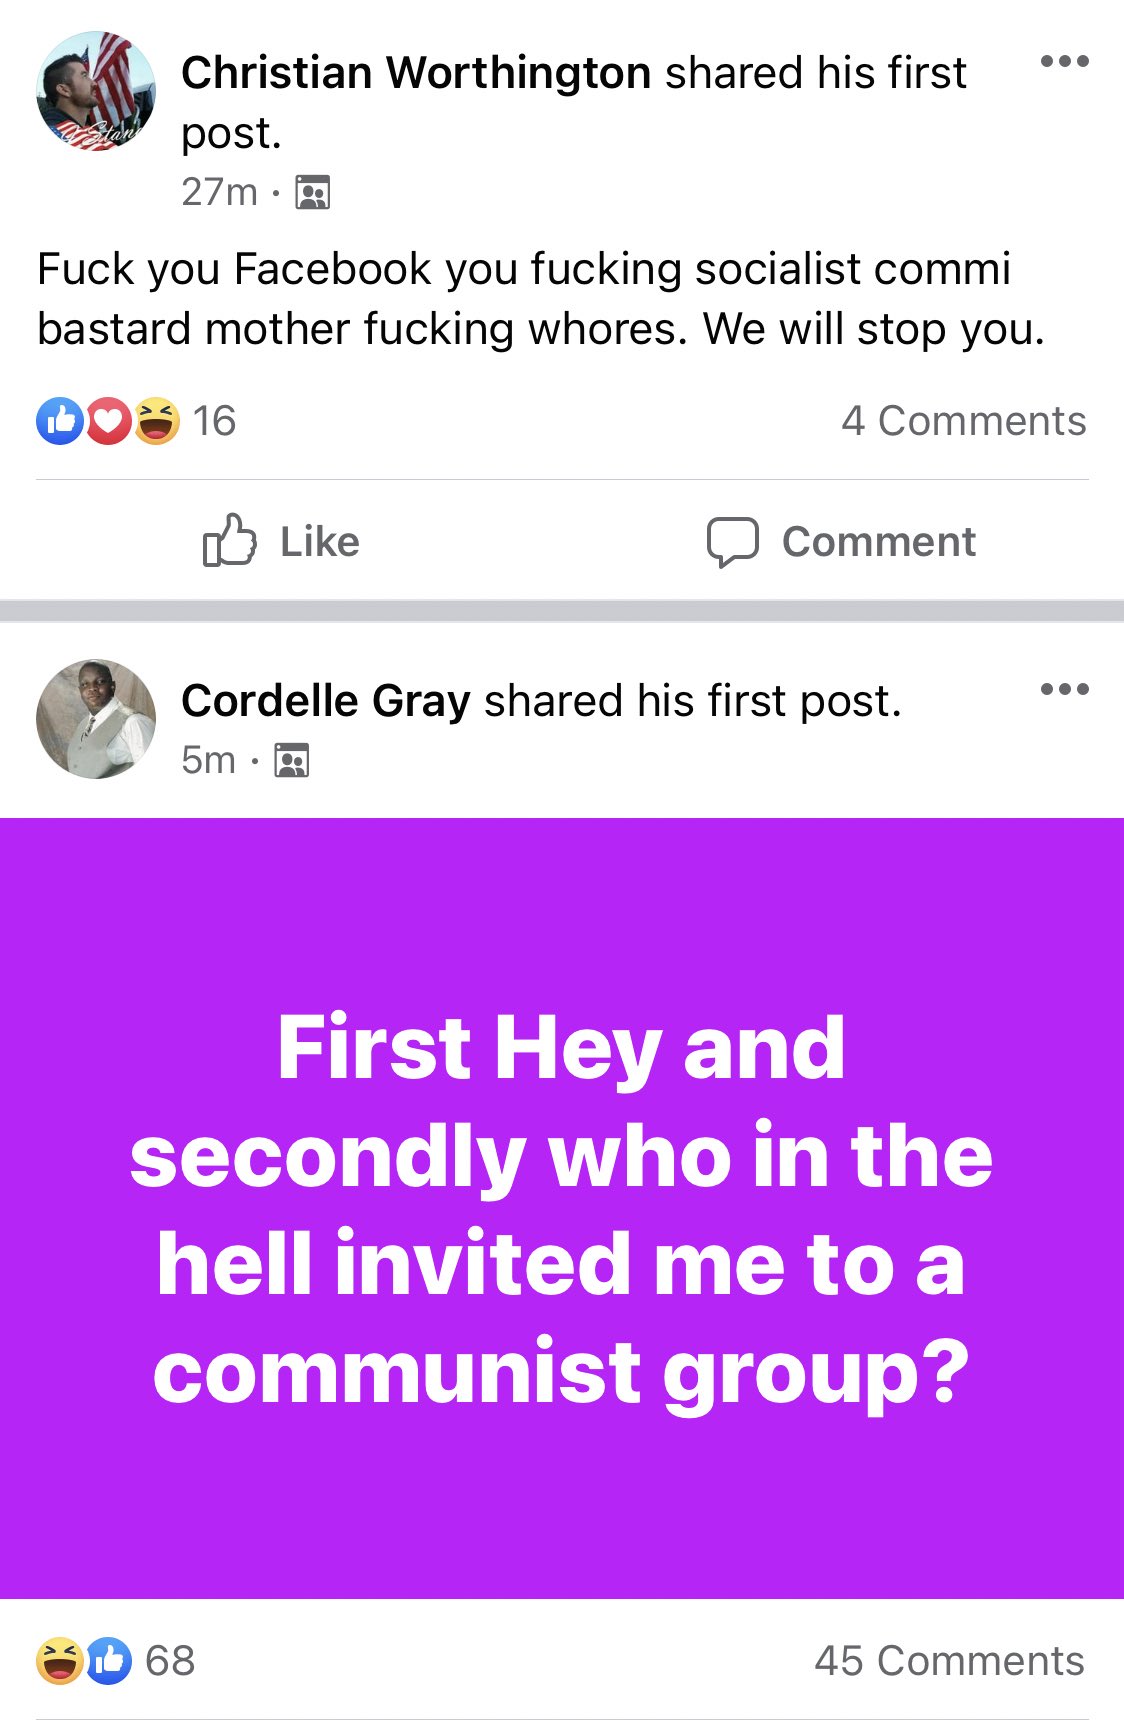The width and height of the screenshot is (1124, 1722).
Task: Open options menu on Christian Worthington's post
Action: pos(1064,62)
